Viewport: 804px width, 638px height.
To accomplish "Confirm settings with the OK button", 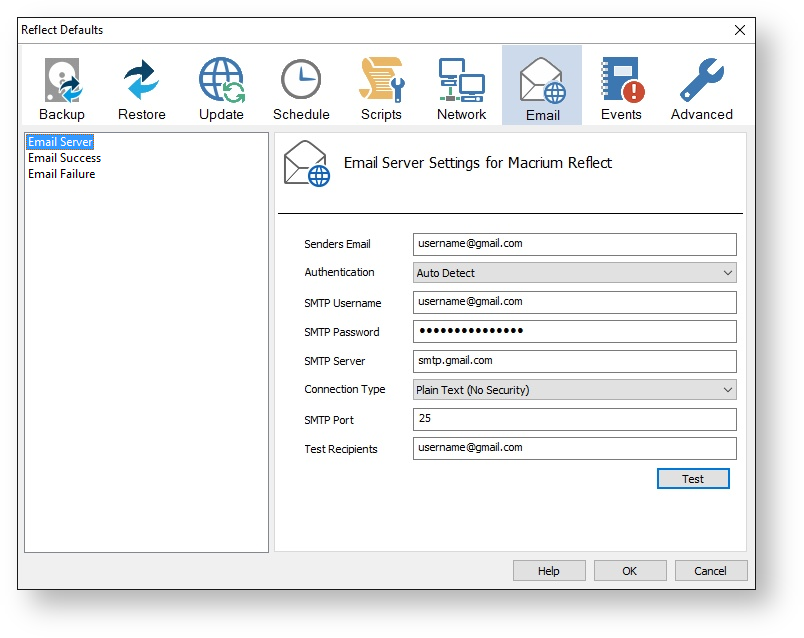I will click(630, 571).
